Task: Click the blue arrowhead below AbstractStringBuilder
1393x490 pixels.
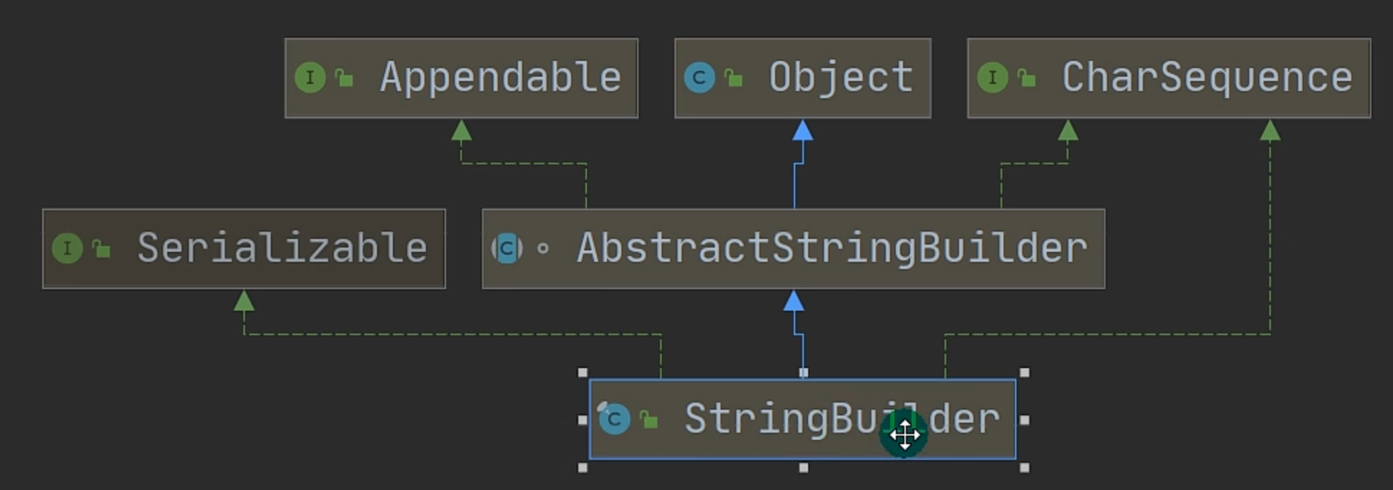Action: coord(794,301)
